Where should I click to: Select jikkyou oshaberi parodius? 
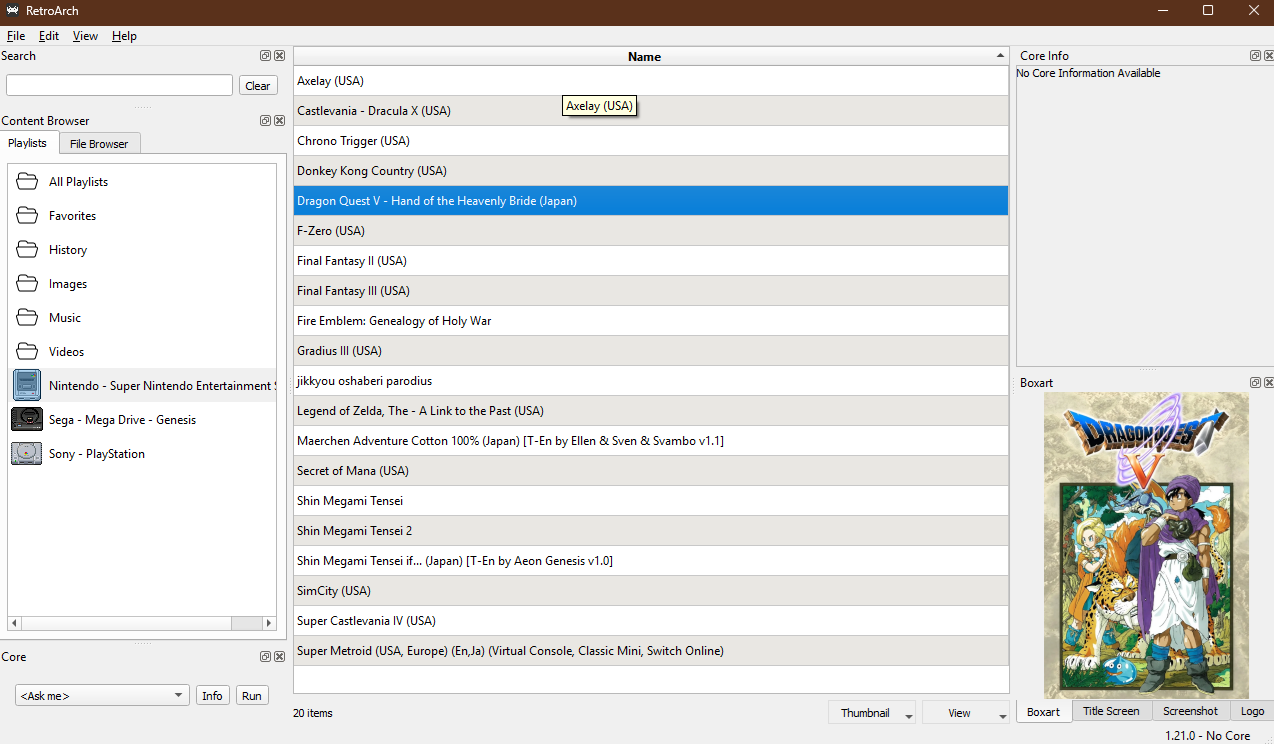[x=651, y=381]
